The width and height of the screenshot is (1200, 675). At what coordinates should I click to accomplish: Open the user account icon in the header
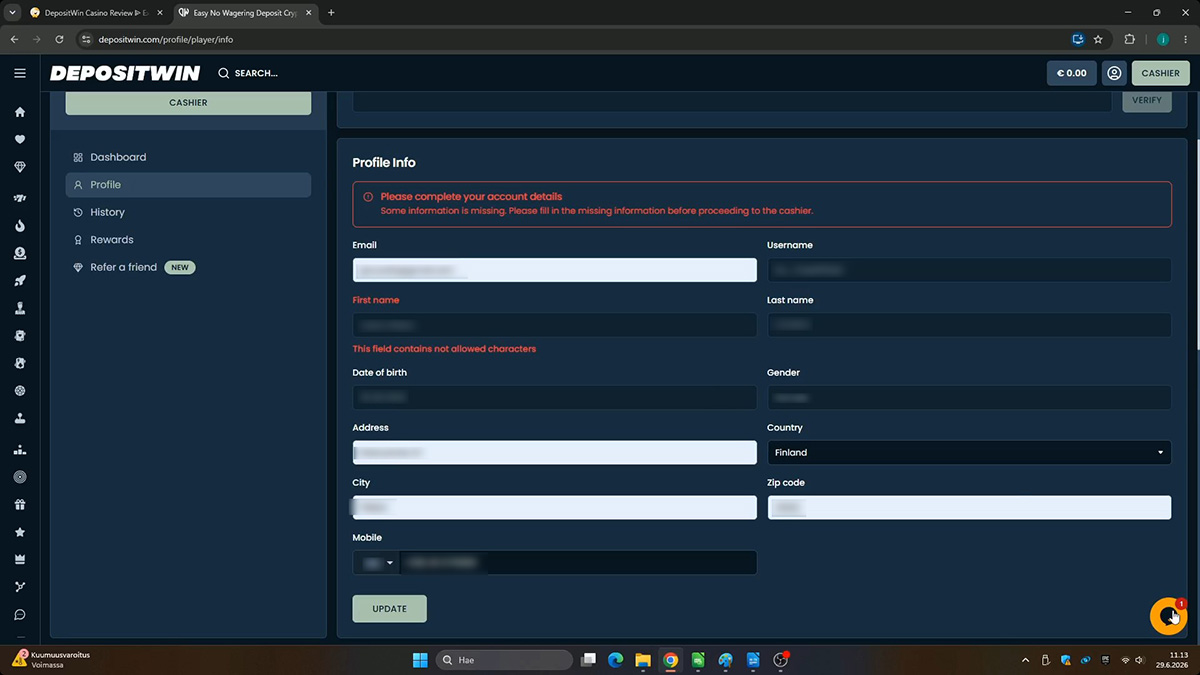[x=1114, y=73]
